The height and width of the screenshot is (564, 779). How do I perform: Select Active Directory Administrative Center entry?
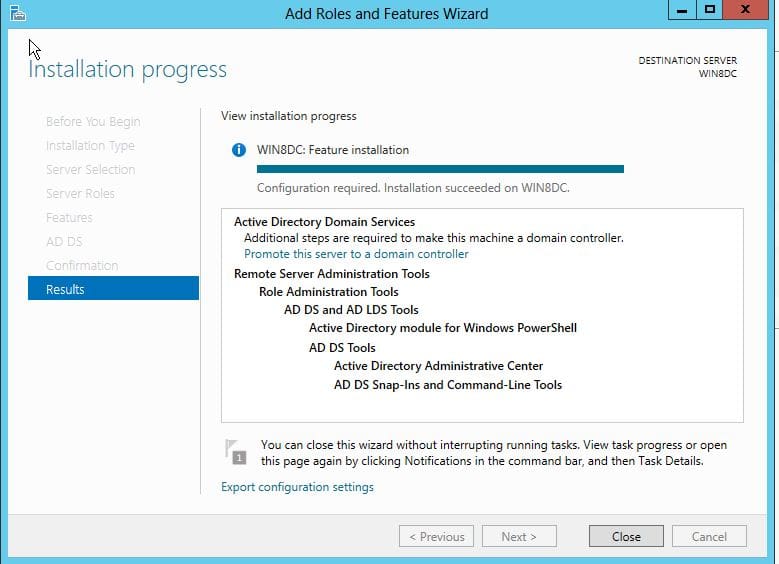438,366
